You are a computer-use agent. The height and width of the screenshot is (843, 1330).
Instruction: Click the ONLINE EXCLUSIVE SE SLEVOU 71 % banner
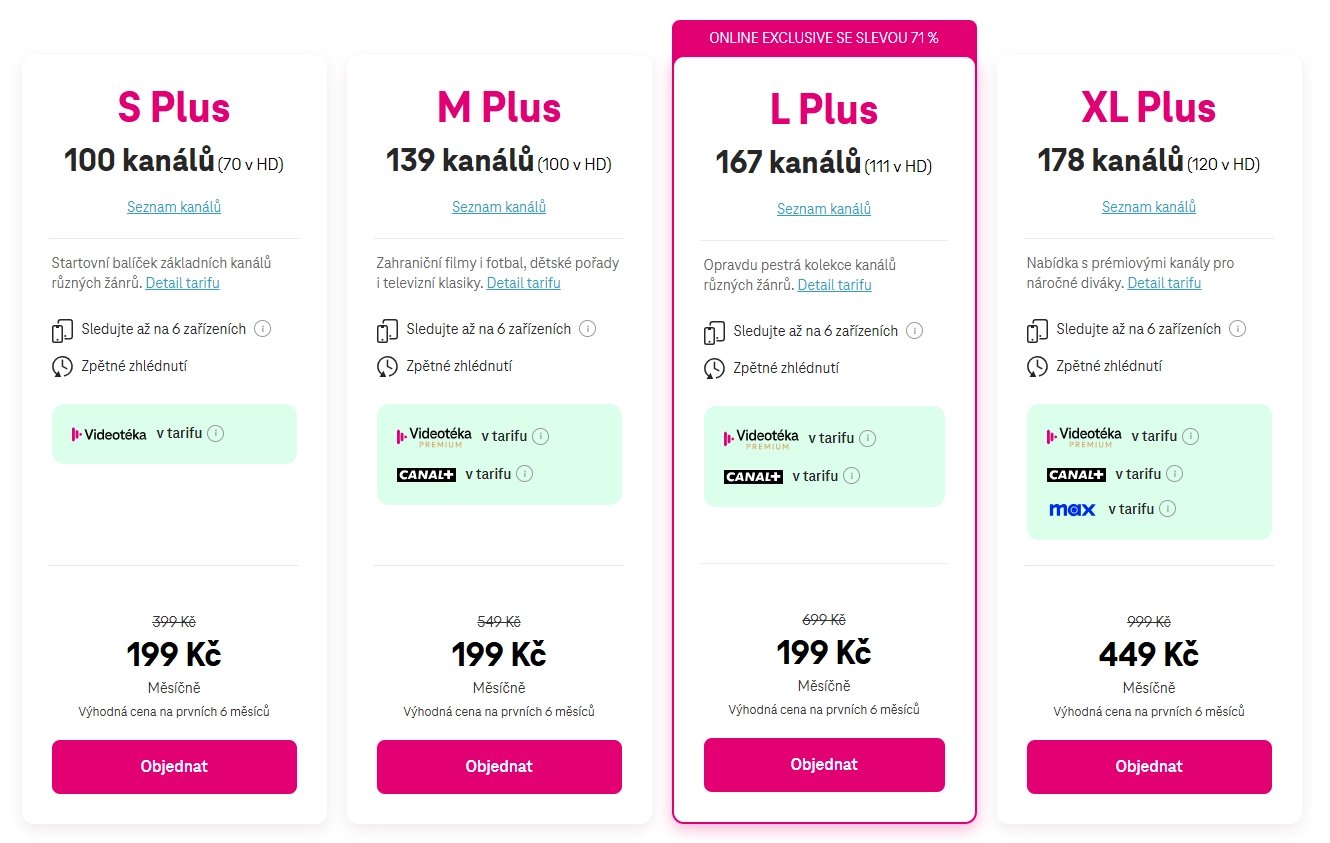pyautogui.click(x=823, y=38)
